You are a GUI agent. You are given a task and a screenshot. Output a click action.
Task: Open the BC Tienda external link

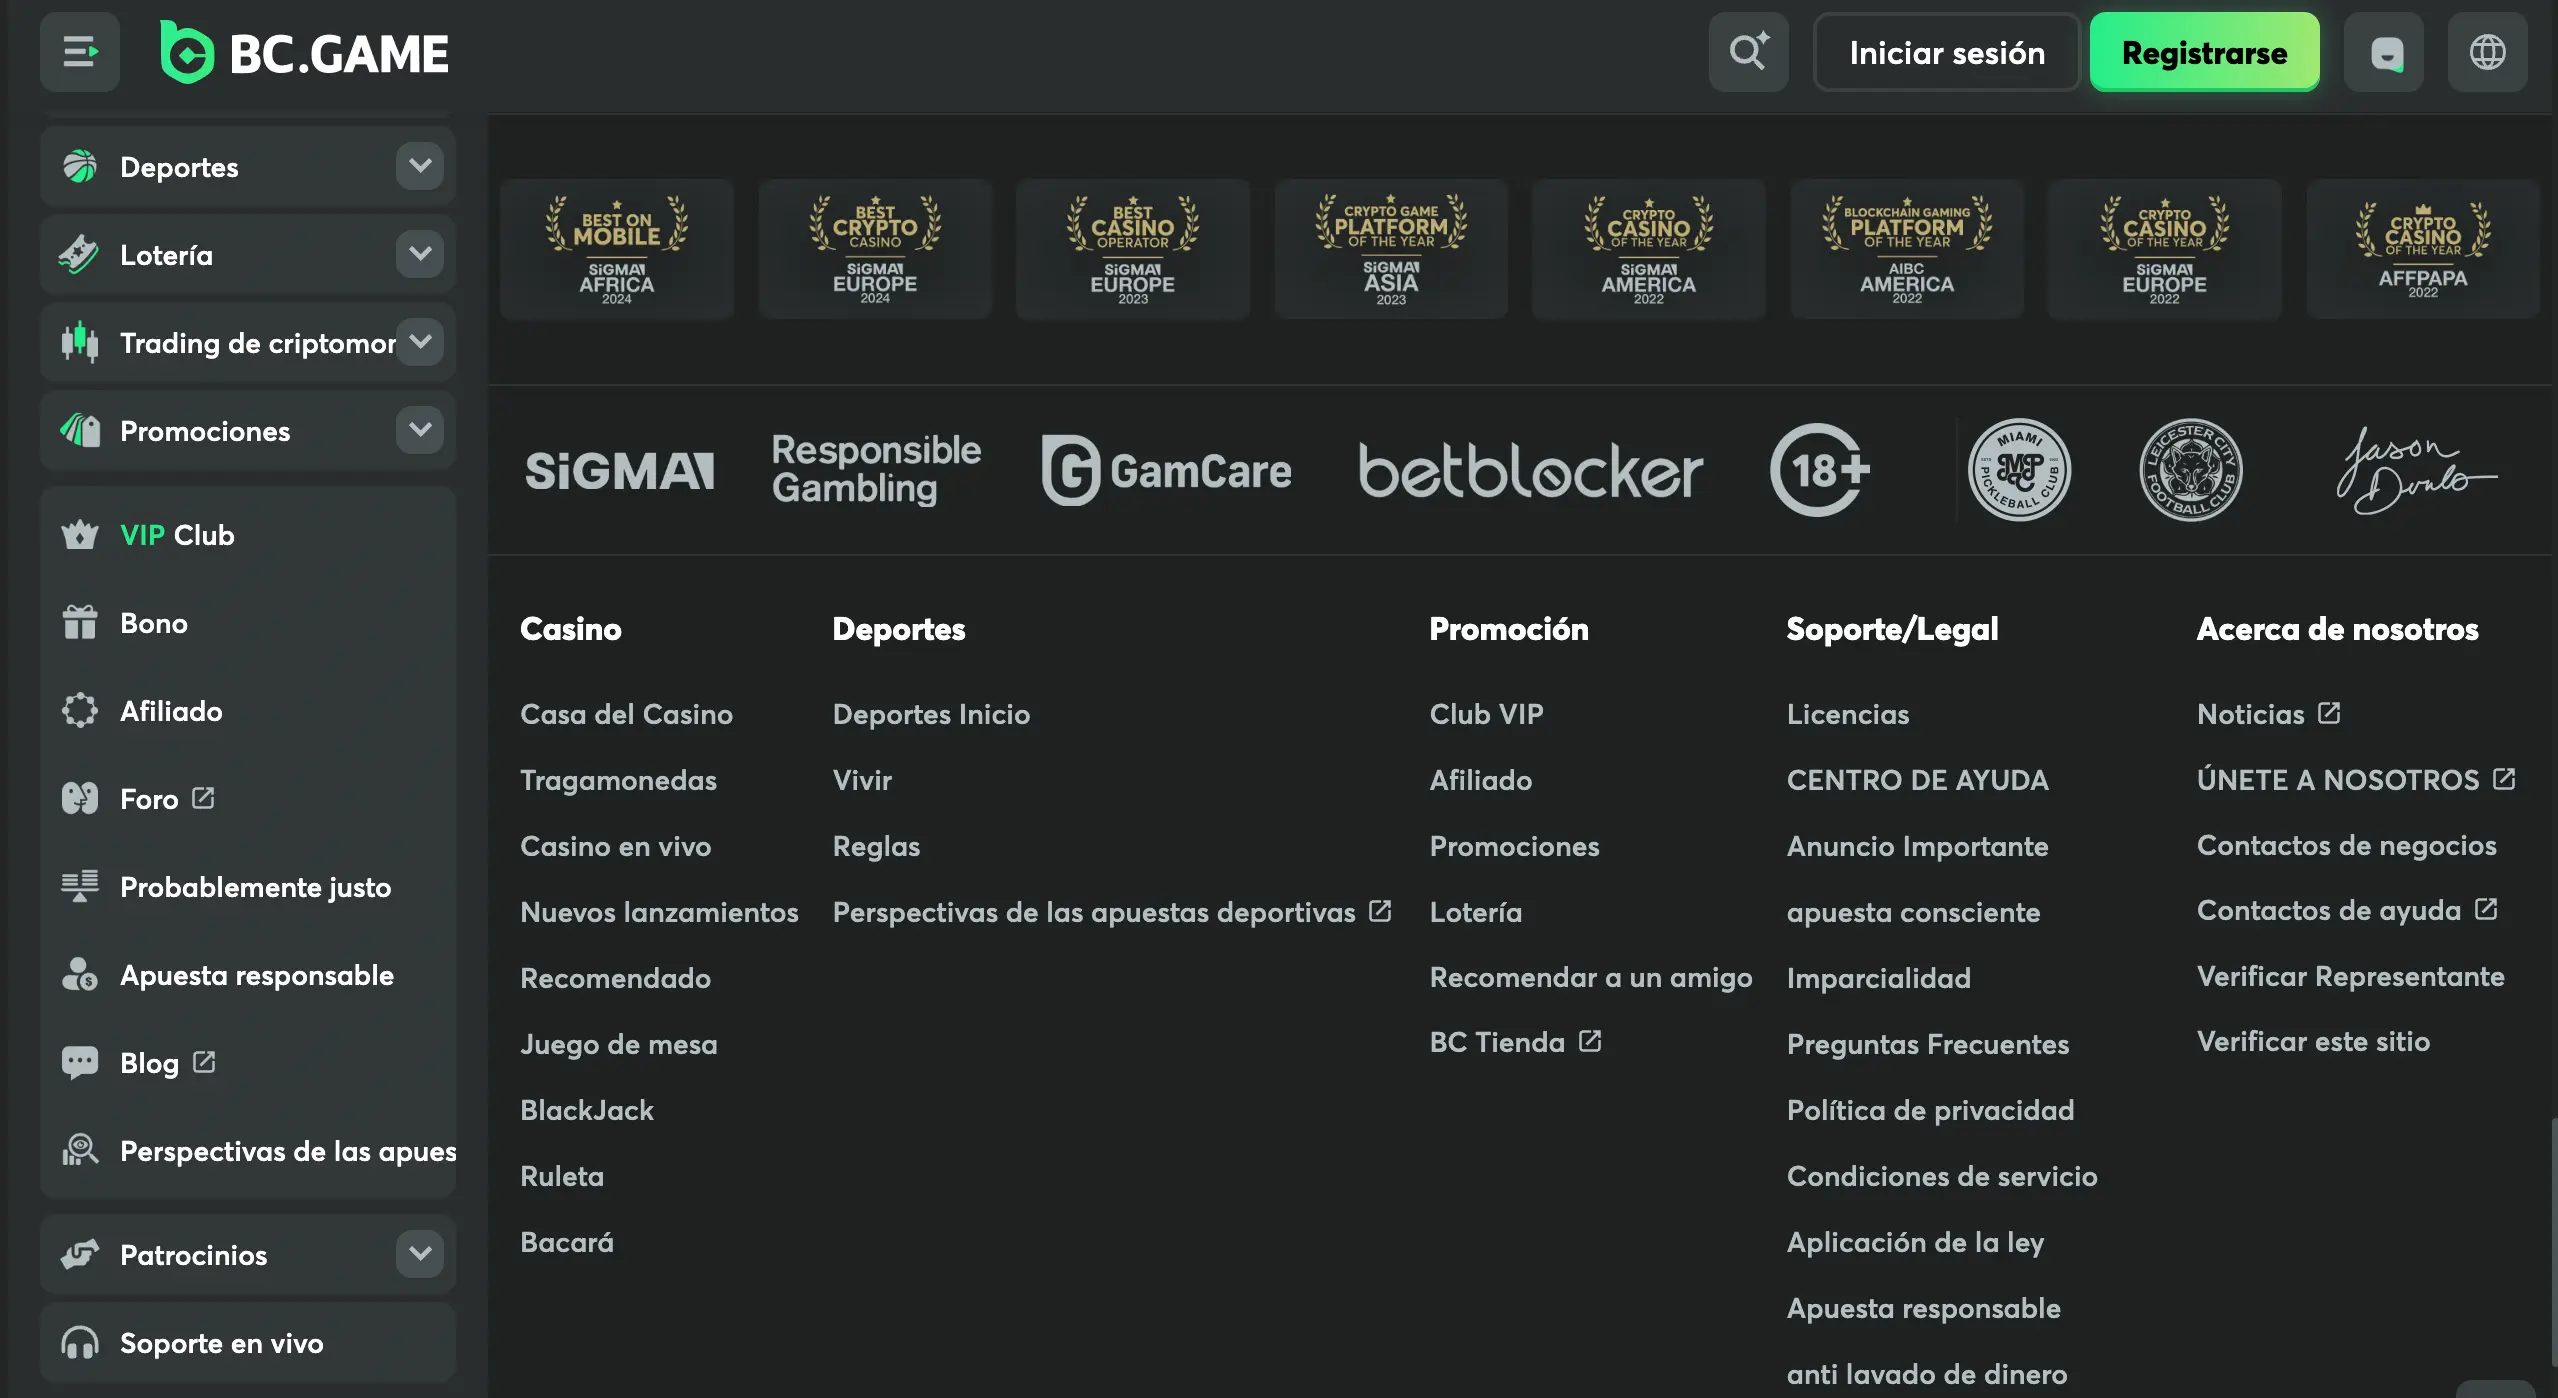[1515, 1042]
